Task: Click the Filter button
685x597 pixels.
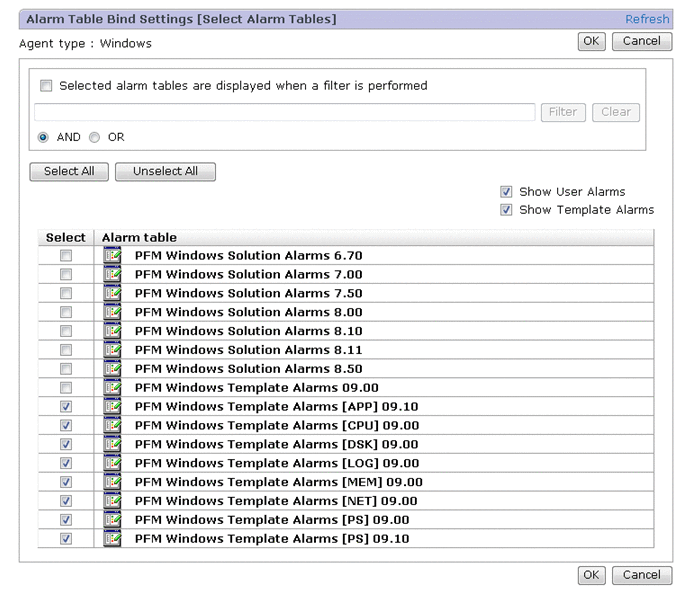Action: (x=563, y=112)
